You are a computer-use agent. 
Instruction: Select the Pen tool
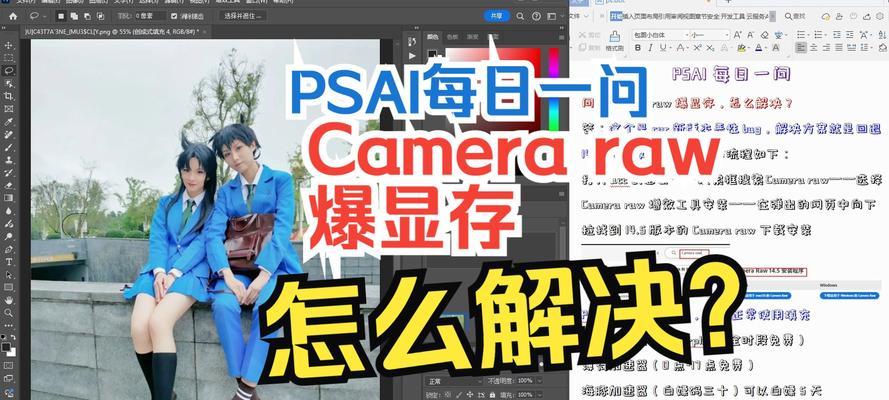(9, 249)
